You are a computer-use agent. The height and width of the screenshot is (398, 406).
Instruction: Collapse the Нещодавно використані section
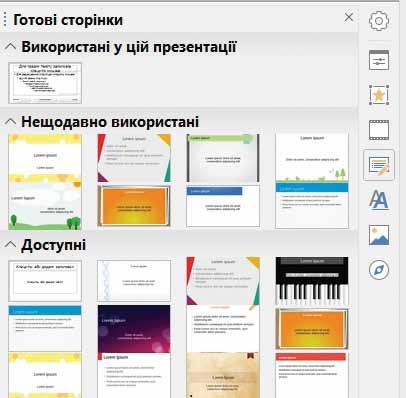pos(10,122)
